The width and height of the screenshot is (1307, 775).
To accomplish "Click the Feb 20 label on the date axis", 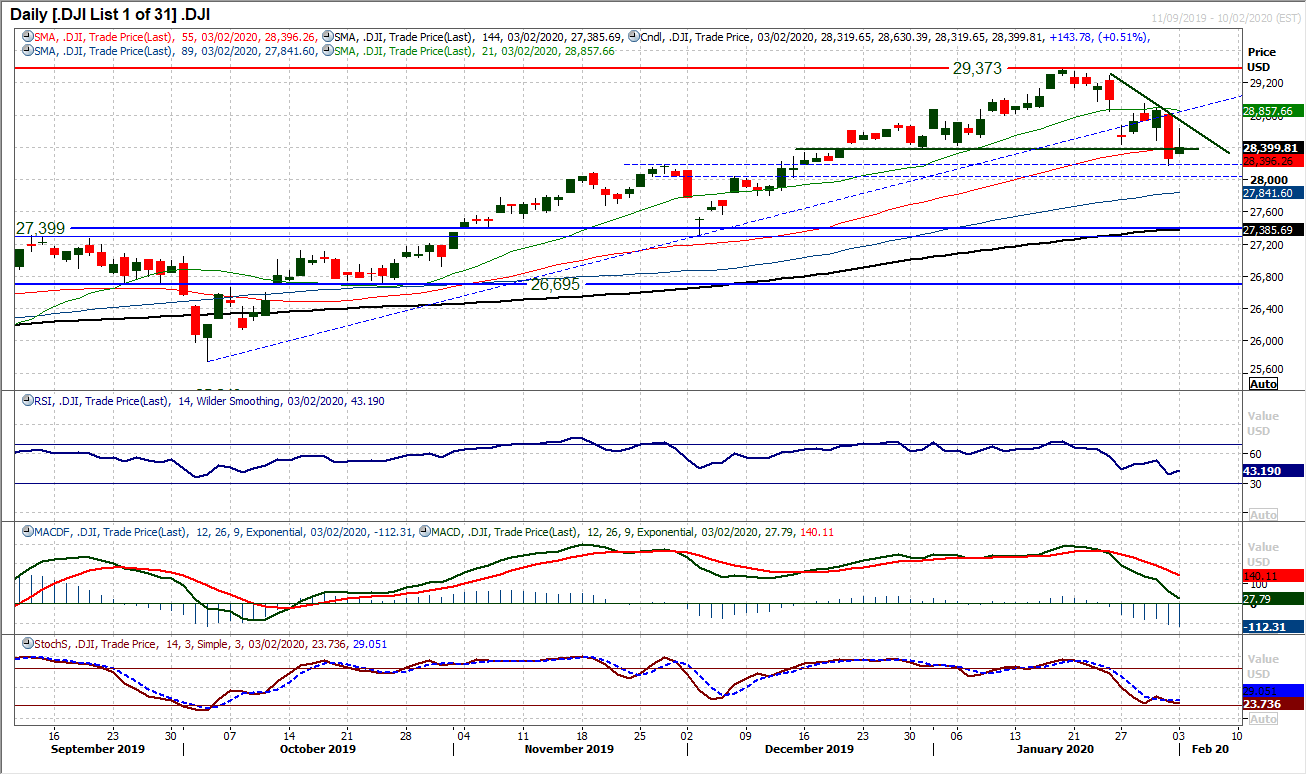I will [1209, 748].
